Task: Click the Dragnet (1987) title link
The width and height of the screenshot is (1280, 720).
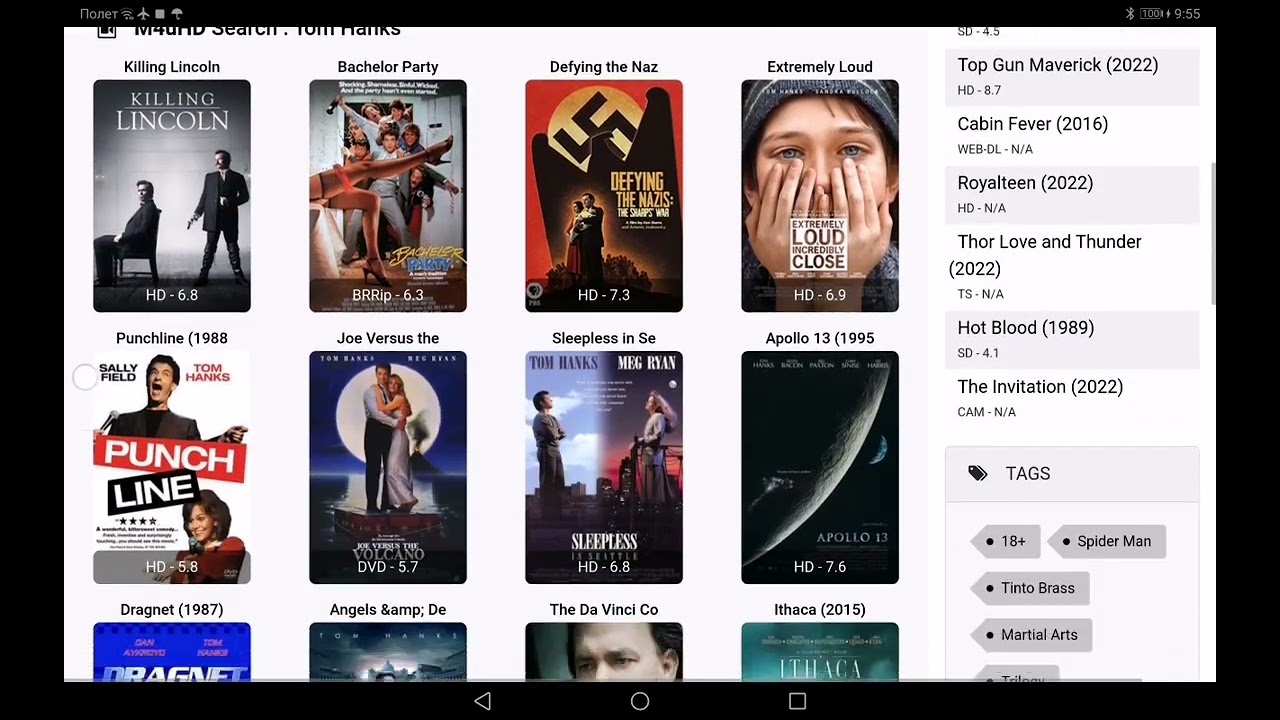Action: click(172, 609)
